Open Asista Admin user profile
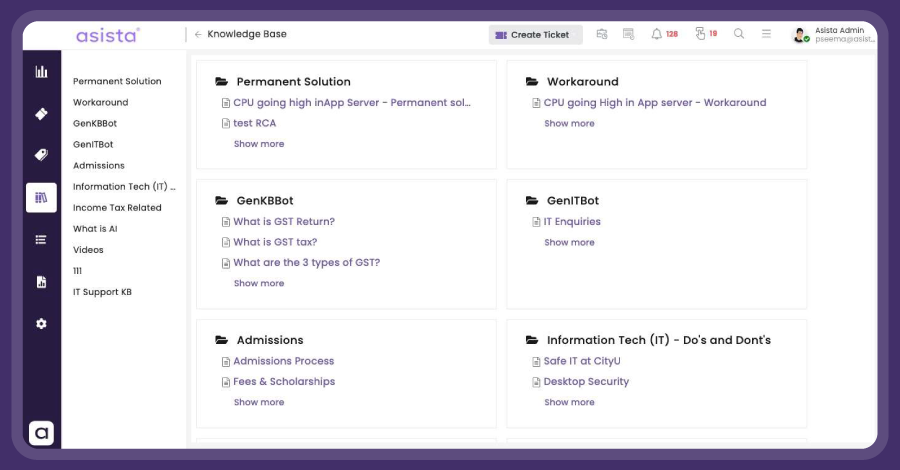Image resolution: width=900 pixels, height=470 pixels. (833, 34)
